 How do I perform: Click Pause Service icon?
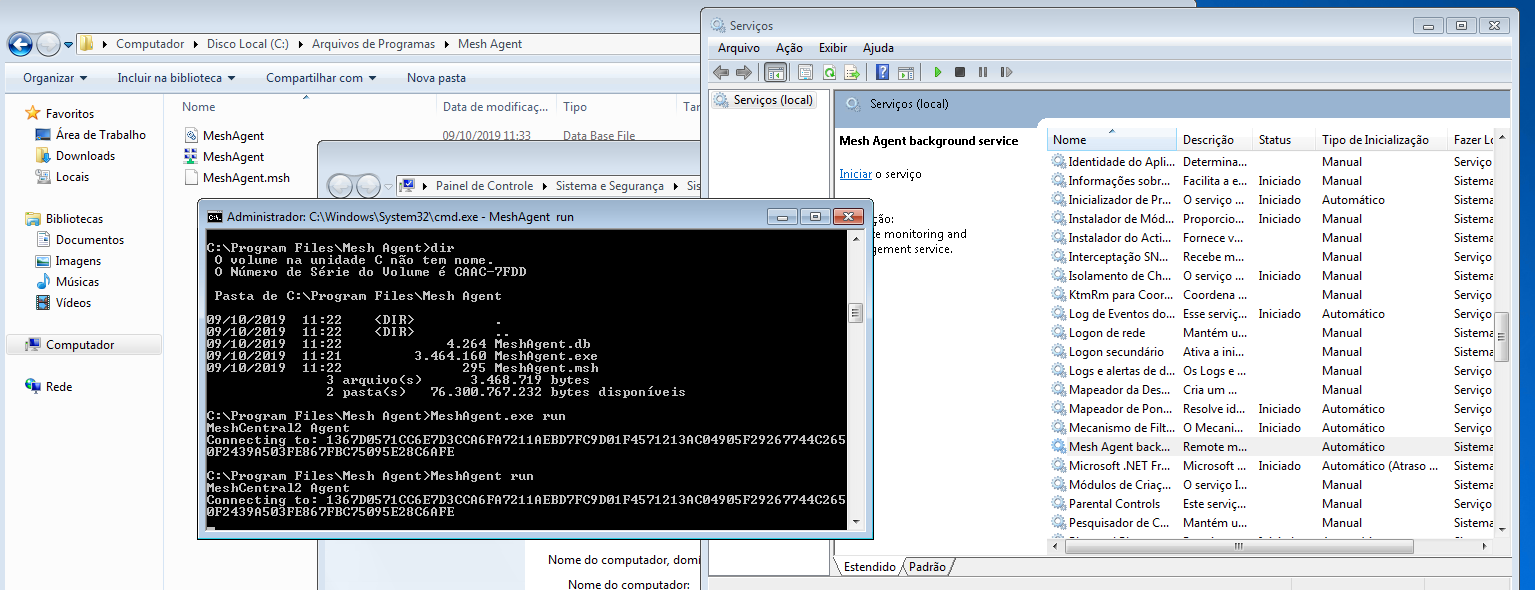coord(983,72)
